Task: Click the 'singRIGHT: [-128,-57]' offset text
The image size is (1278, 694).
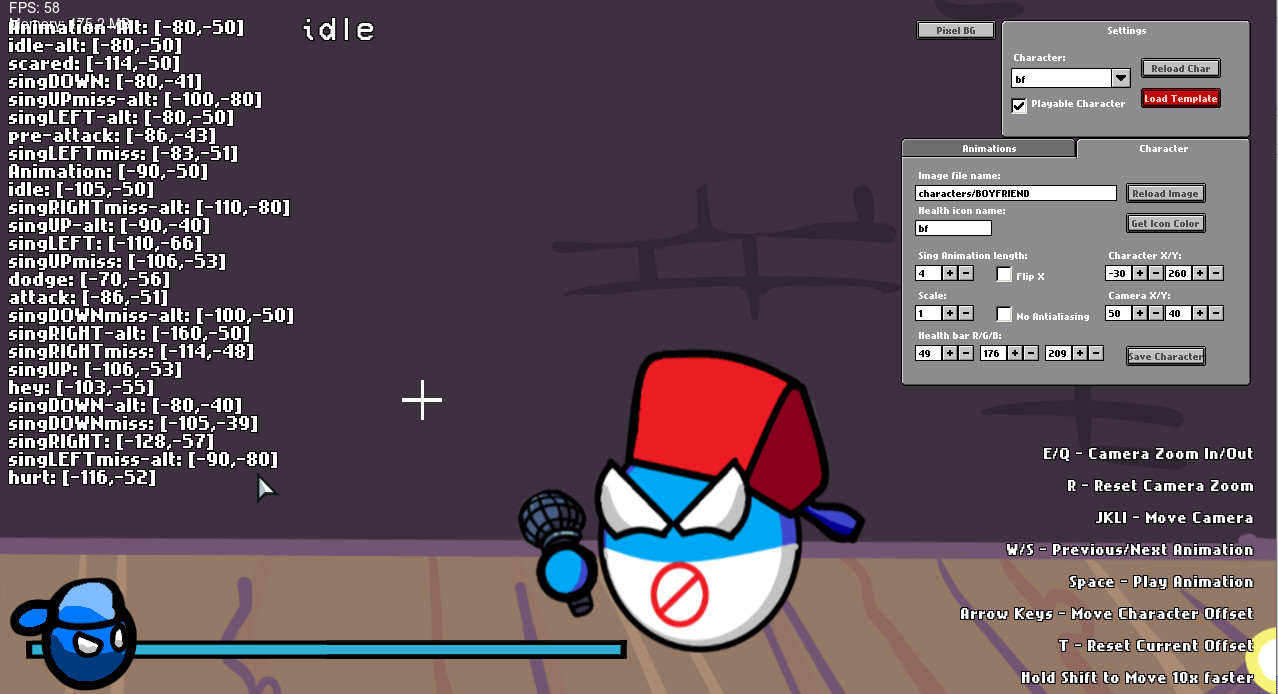Action: point(111,442)
